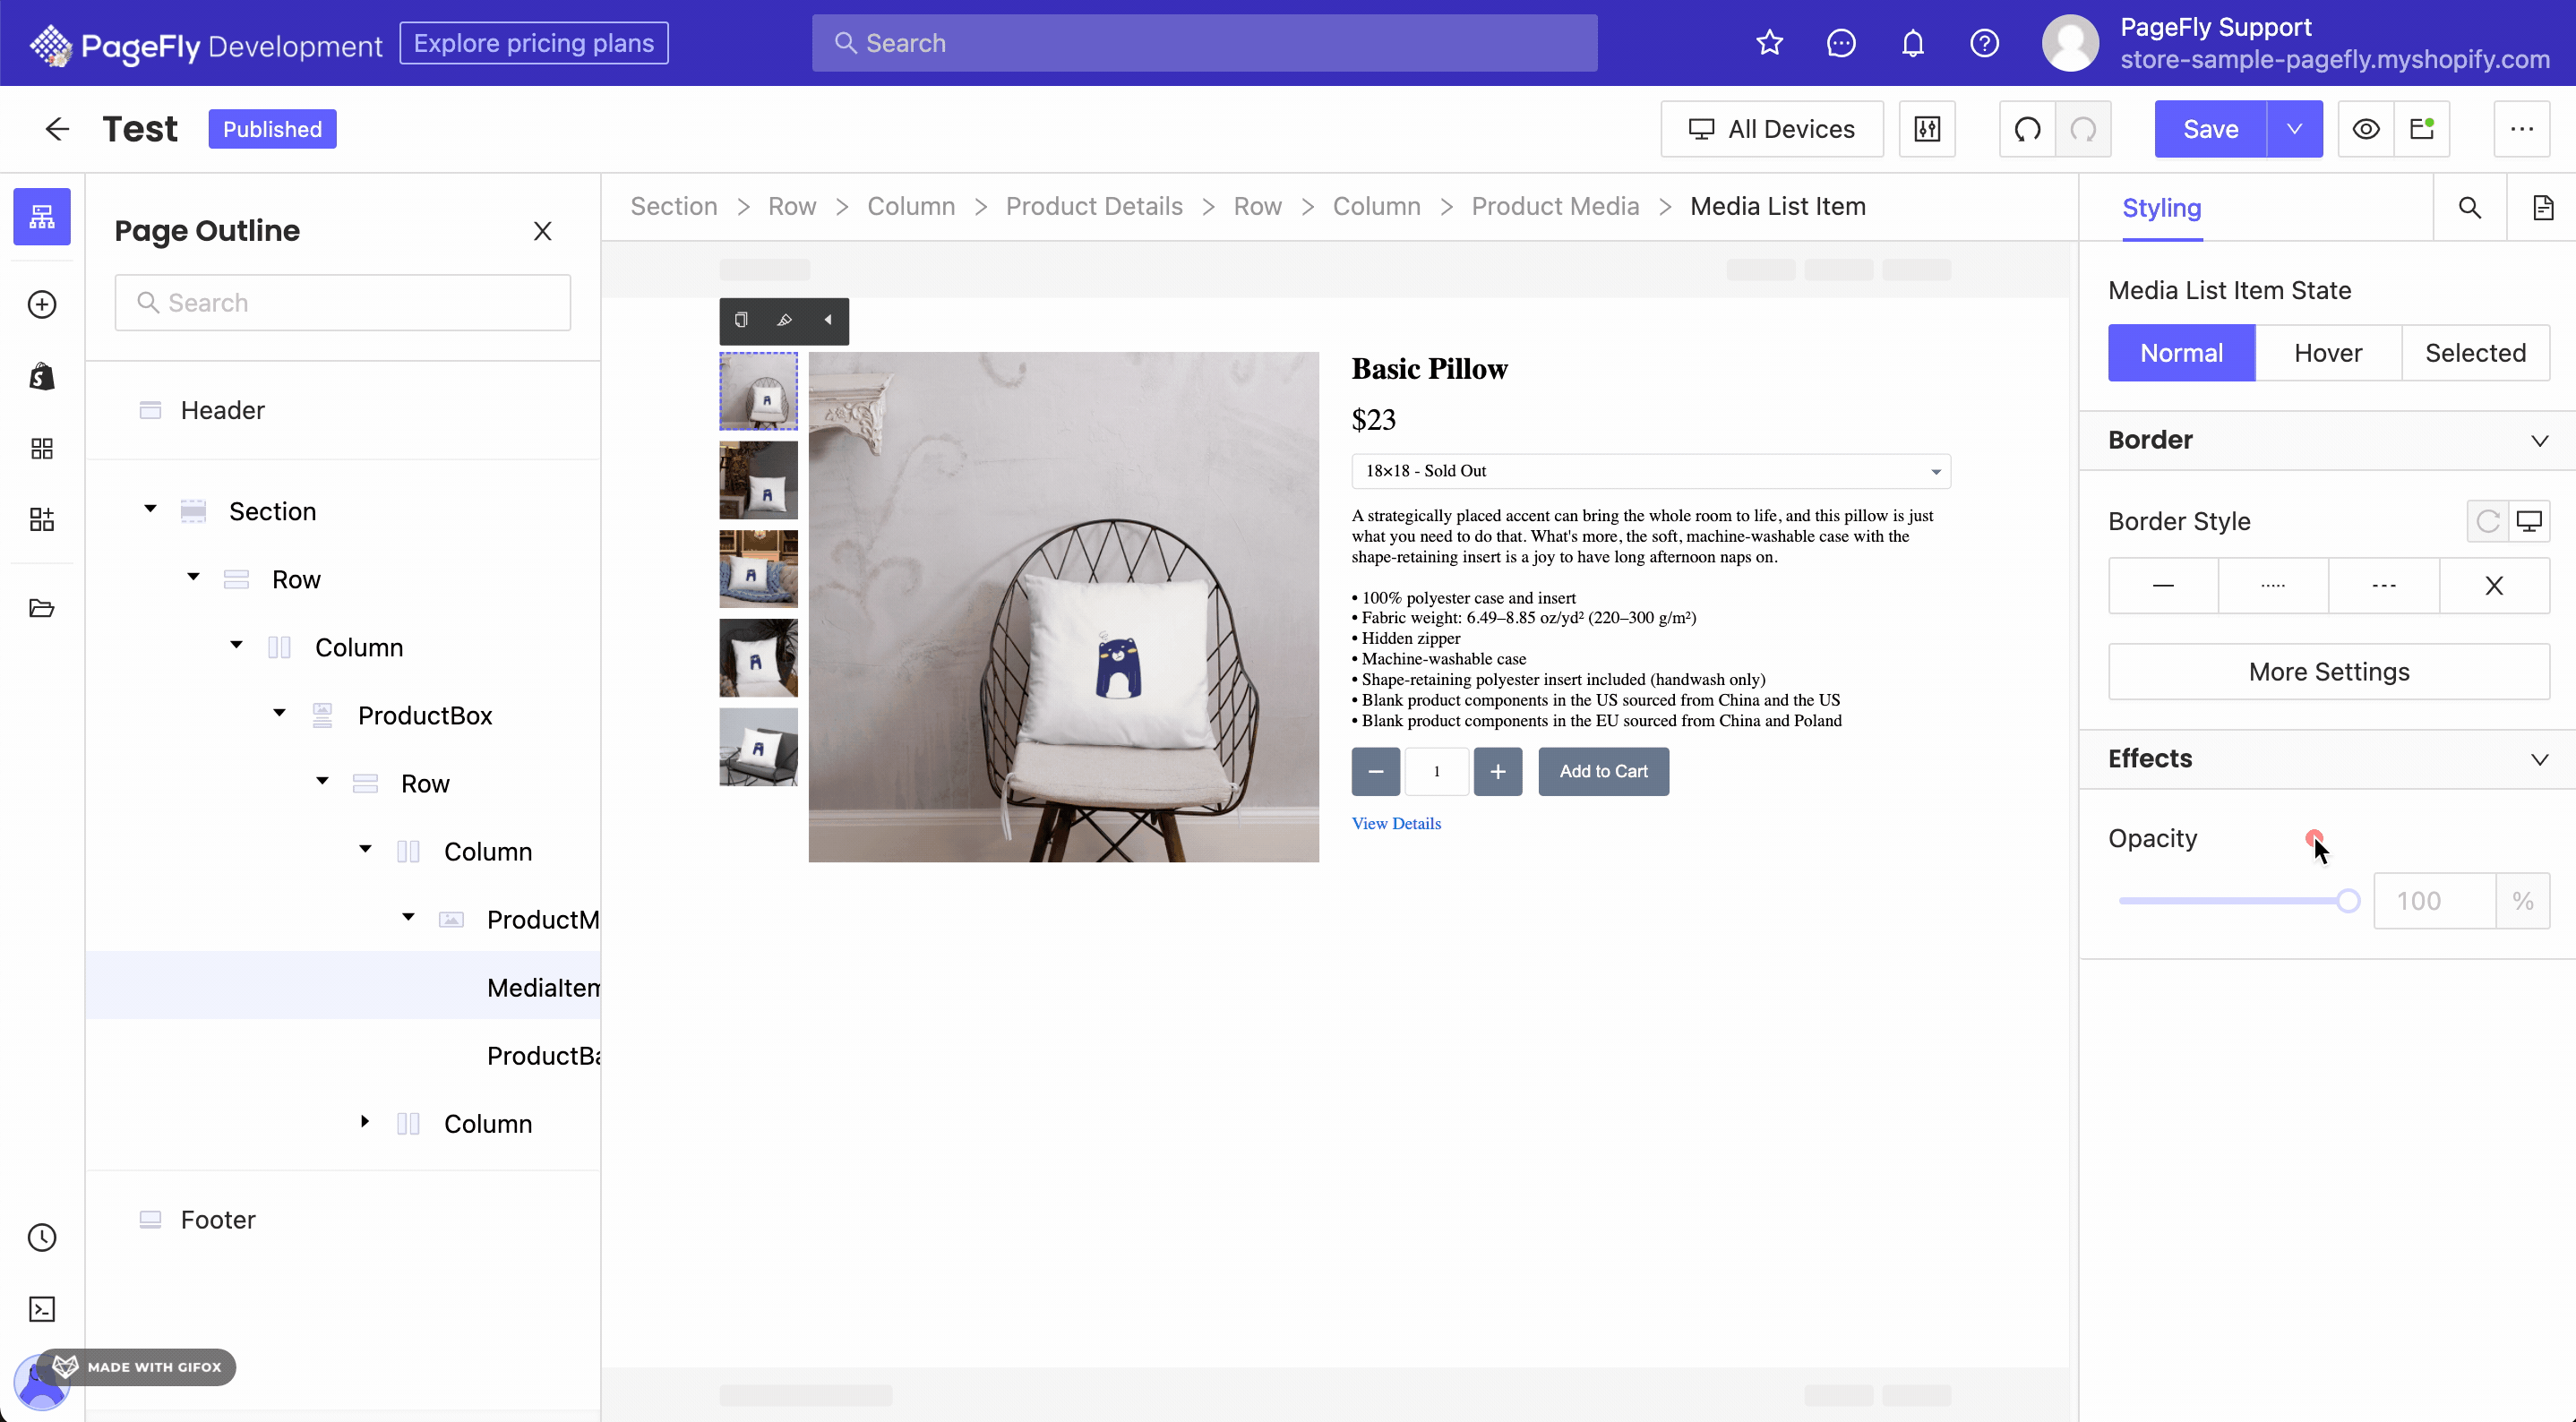Click the favorites star icon
Viewport: 2576px width, 1422px height.
(x=1769, y=43)
